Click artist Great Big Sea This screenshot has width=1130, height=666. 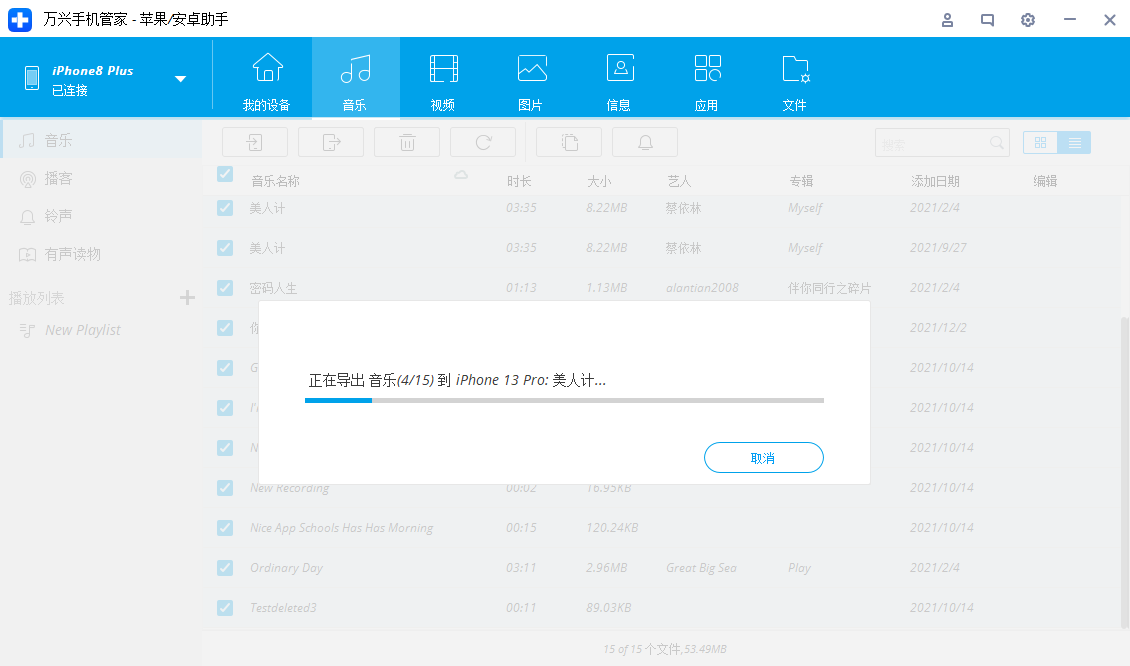click(701, 568)
